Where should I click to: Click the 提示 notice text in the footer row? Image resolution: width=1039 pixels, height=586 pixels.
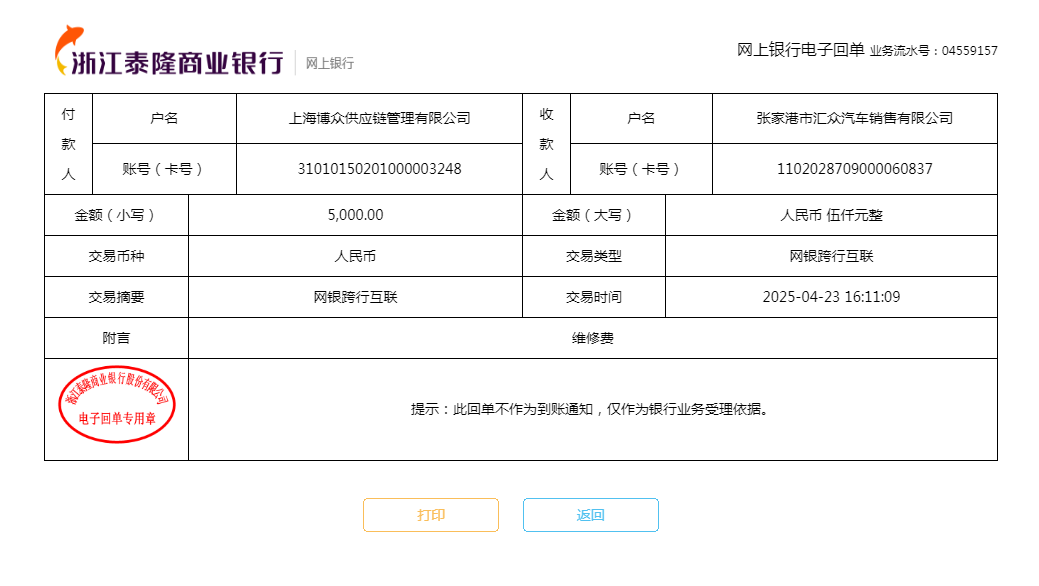tap(592, 409)
